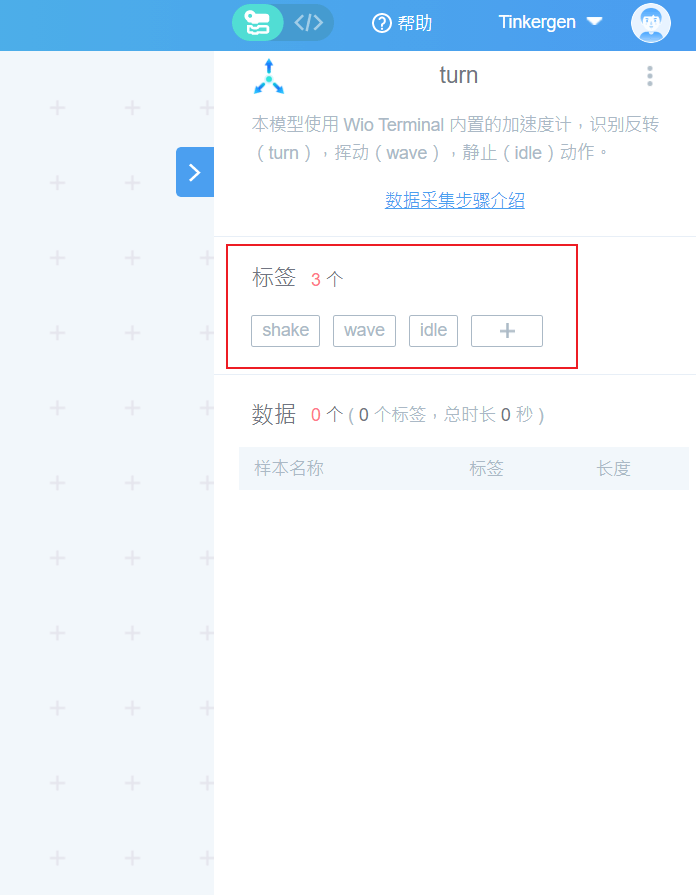The height and width of the screenshot is (895, 696).
Task: Add a new label with plus button
Action: (507, 330)
